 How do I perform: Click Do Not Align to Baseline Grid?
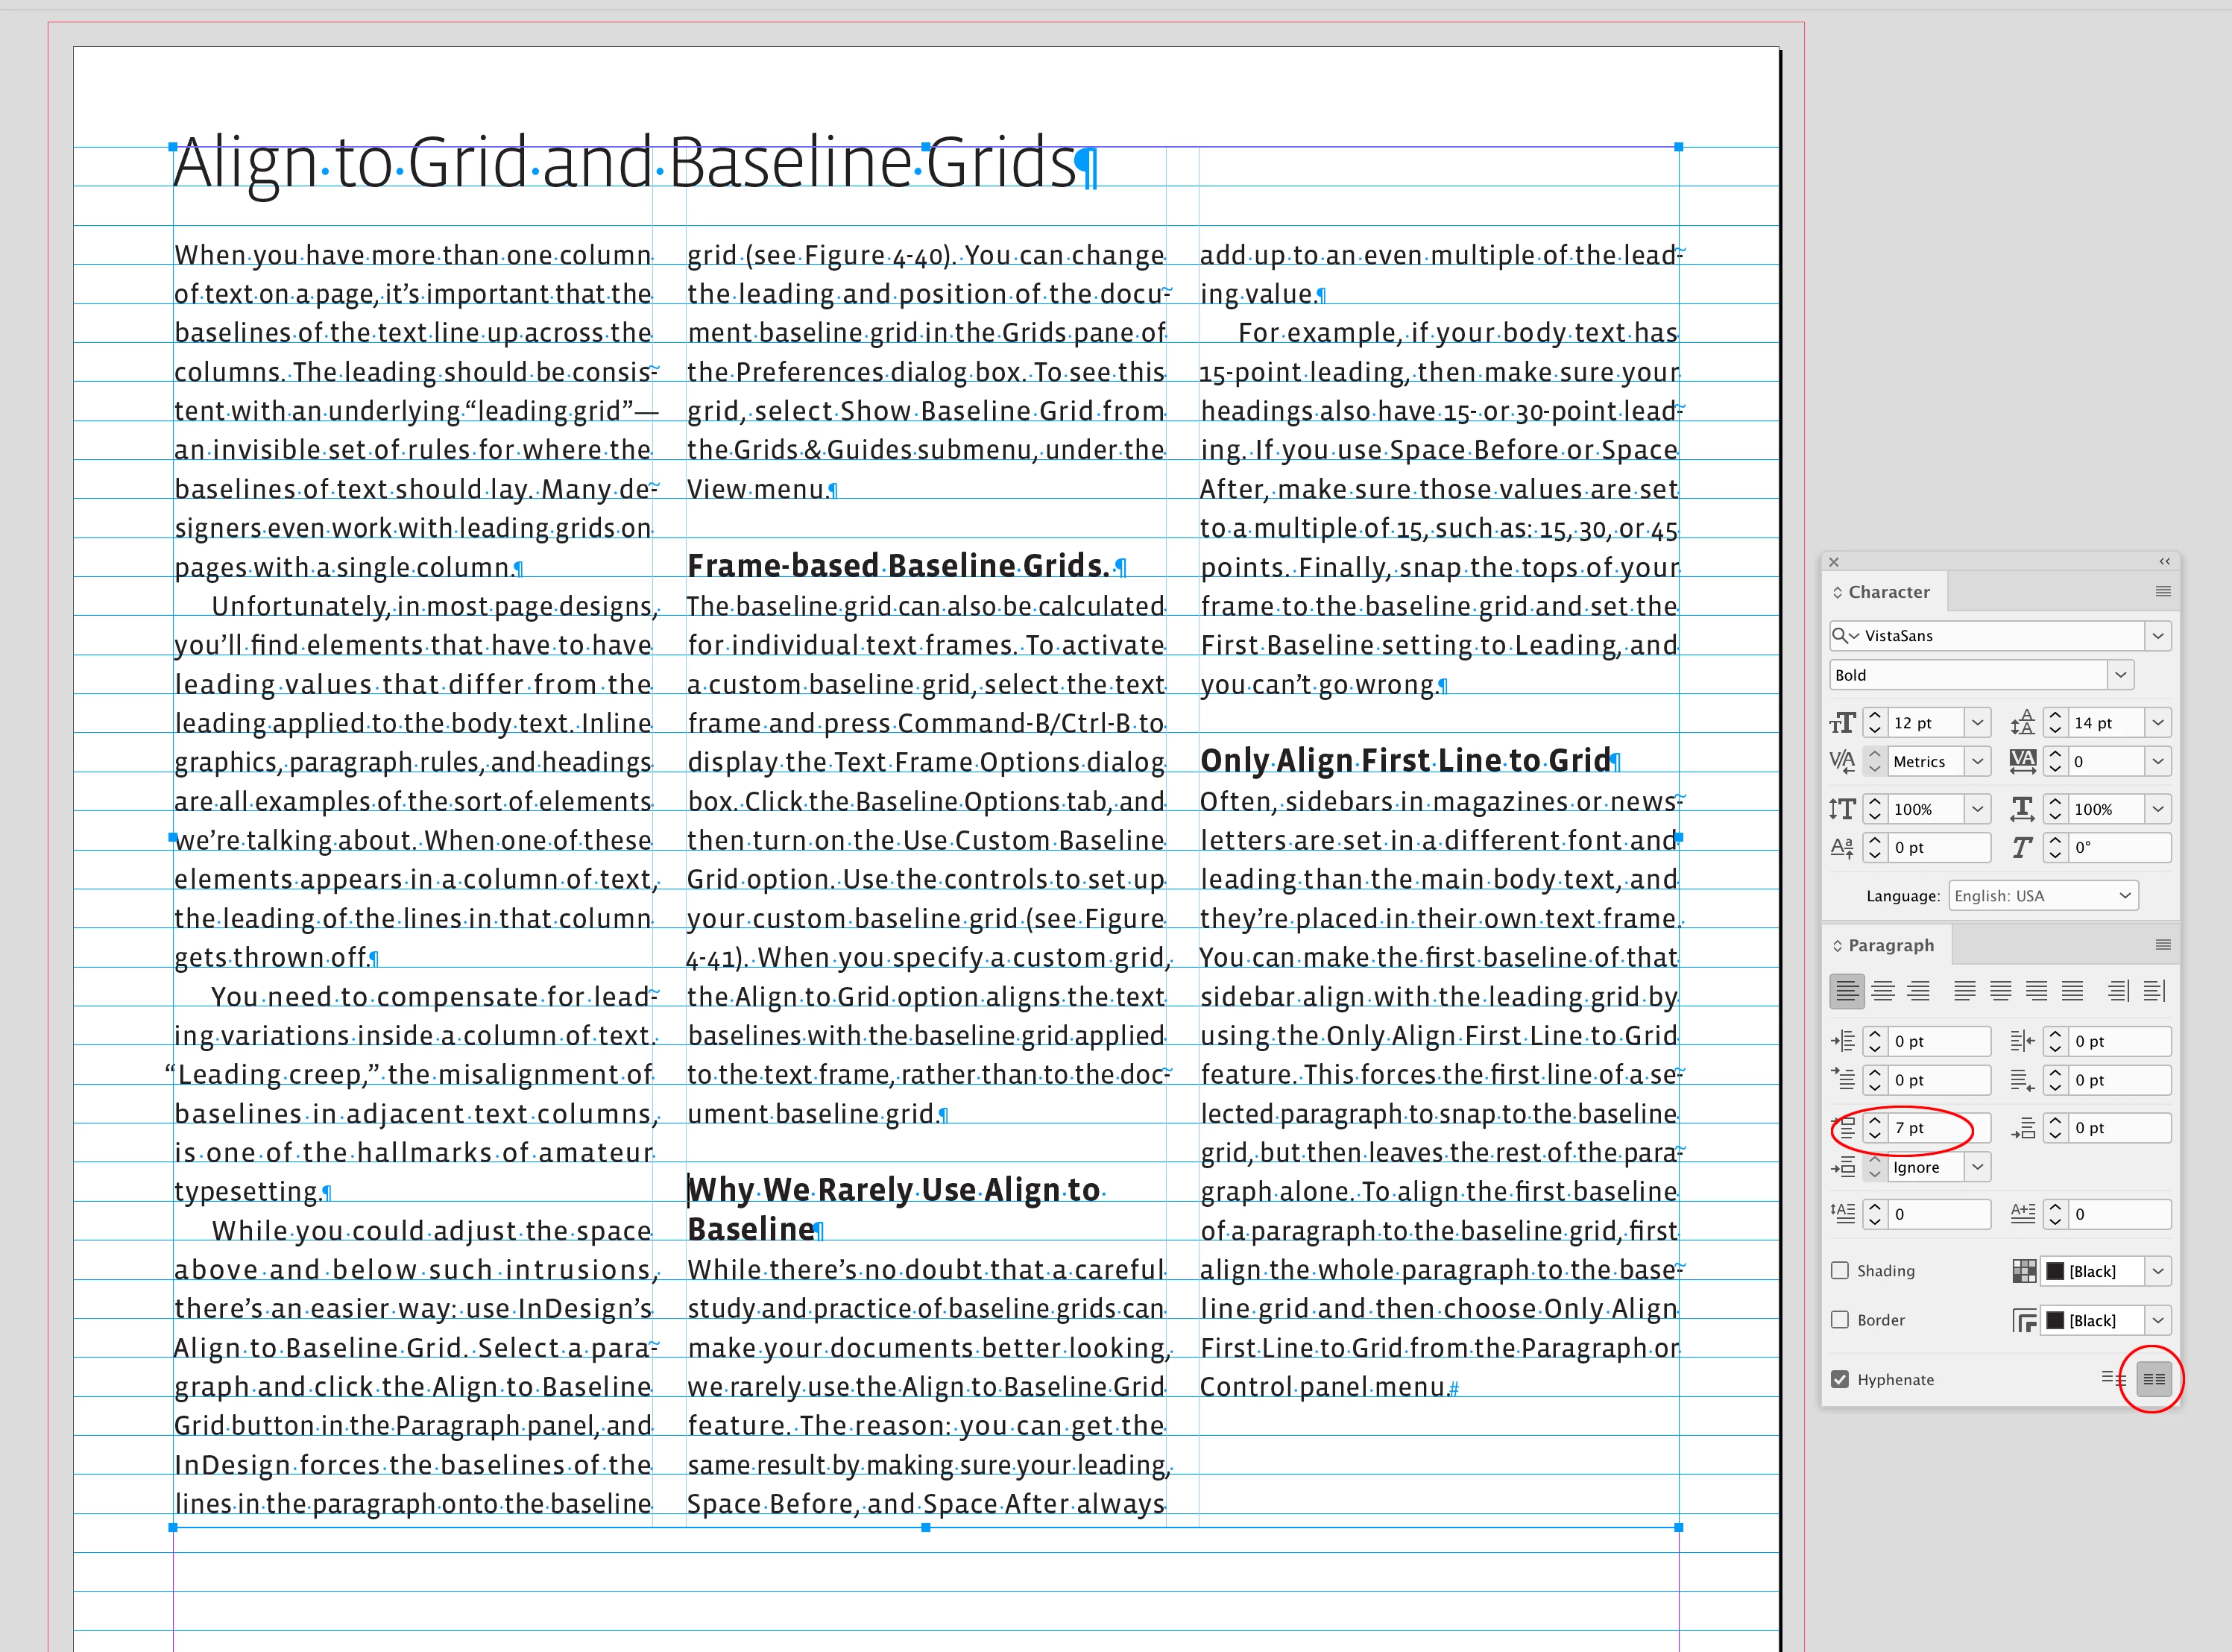click(2113, 1379)
